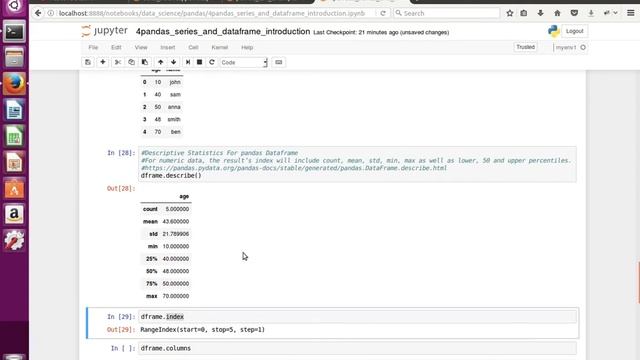Click the browser Search field

[447, 13]
